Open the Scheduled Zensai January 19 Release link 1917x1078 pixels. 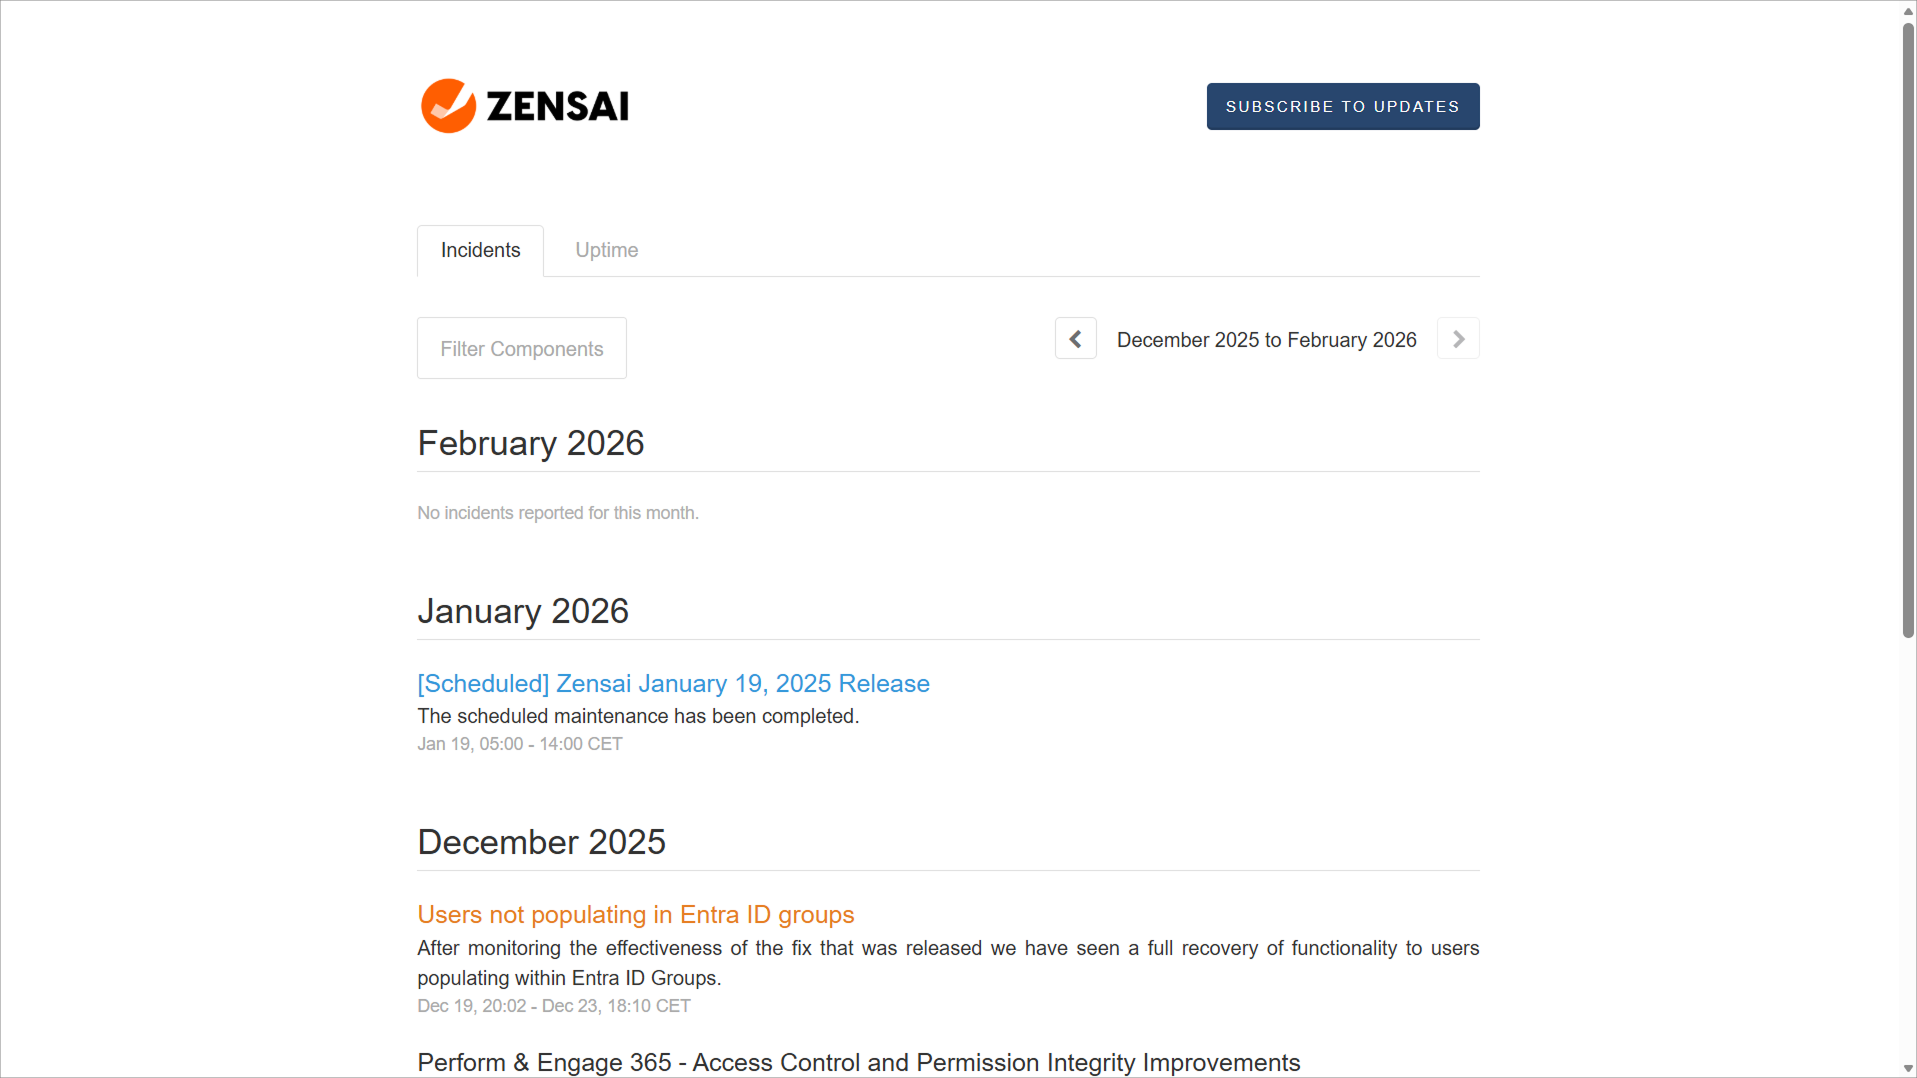673,683
